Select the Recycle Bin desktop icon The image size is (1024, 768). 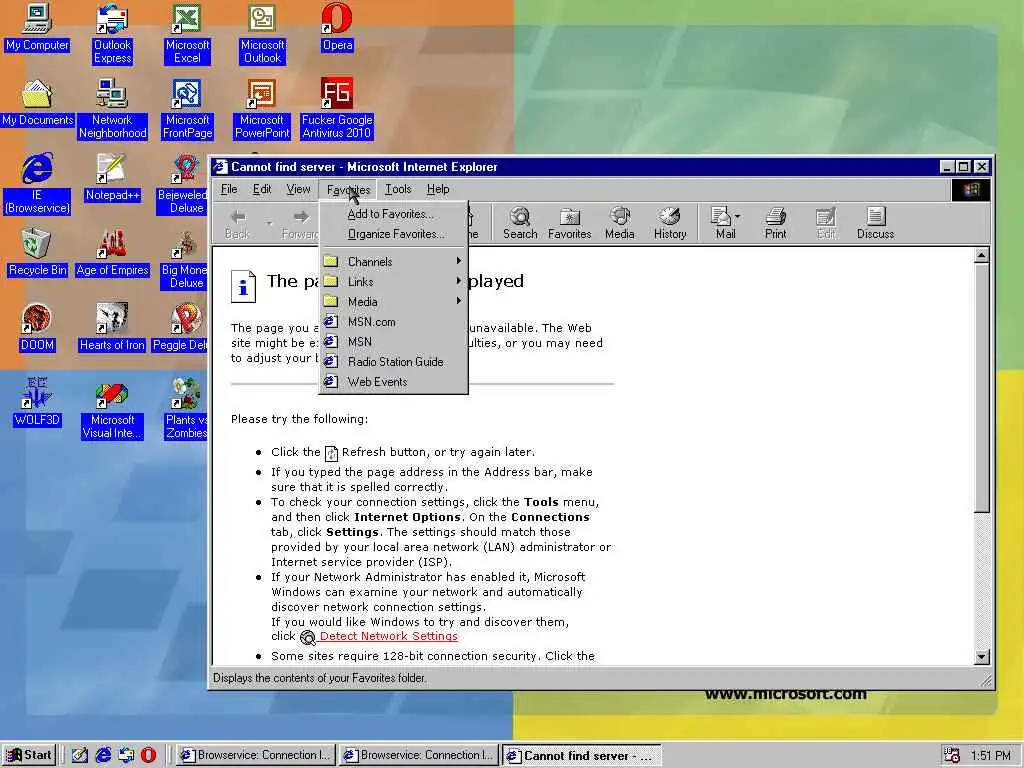pos(37,253)
